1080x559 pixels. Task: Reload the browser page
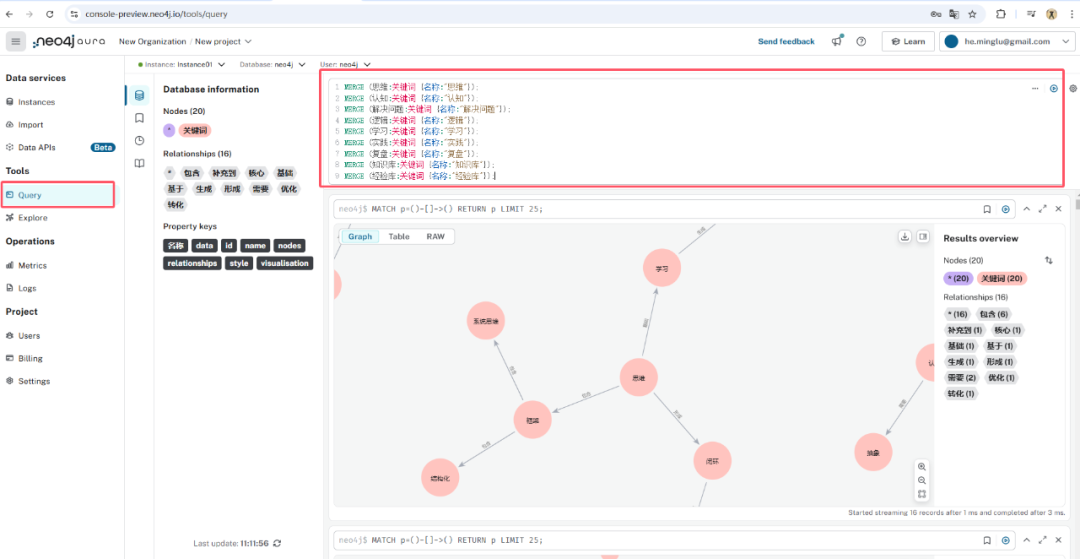pyautogui.click(x=50, y=14)
